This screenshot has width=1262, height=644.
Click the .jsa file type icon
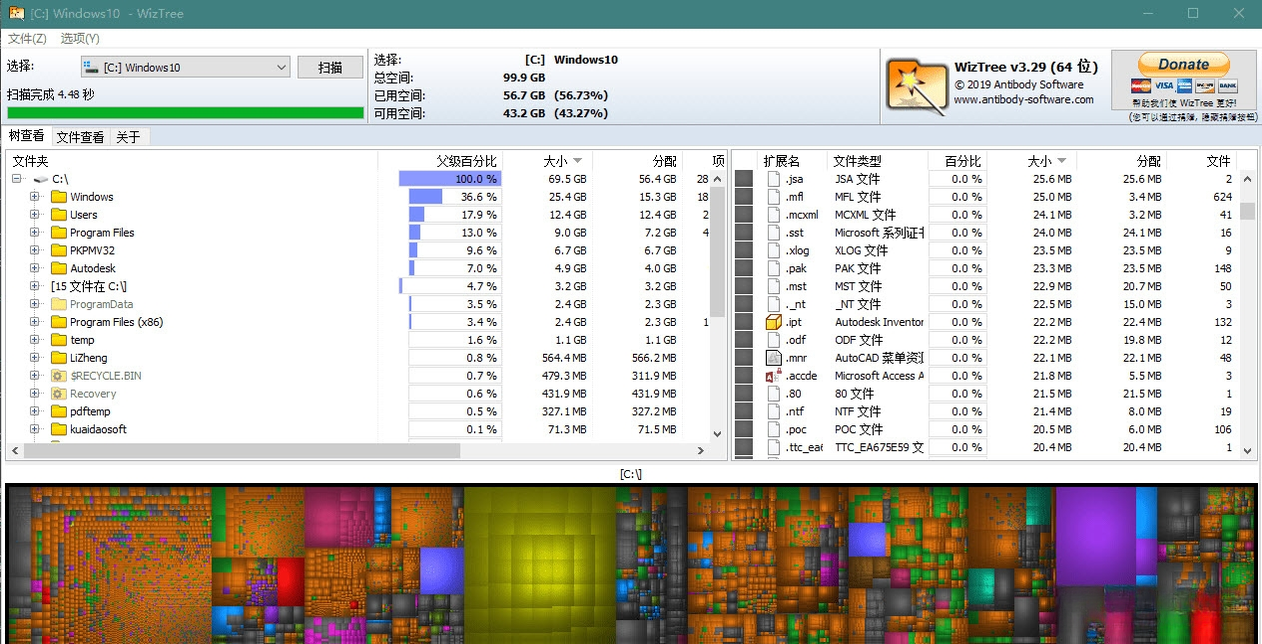point(773,179)
